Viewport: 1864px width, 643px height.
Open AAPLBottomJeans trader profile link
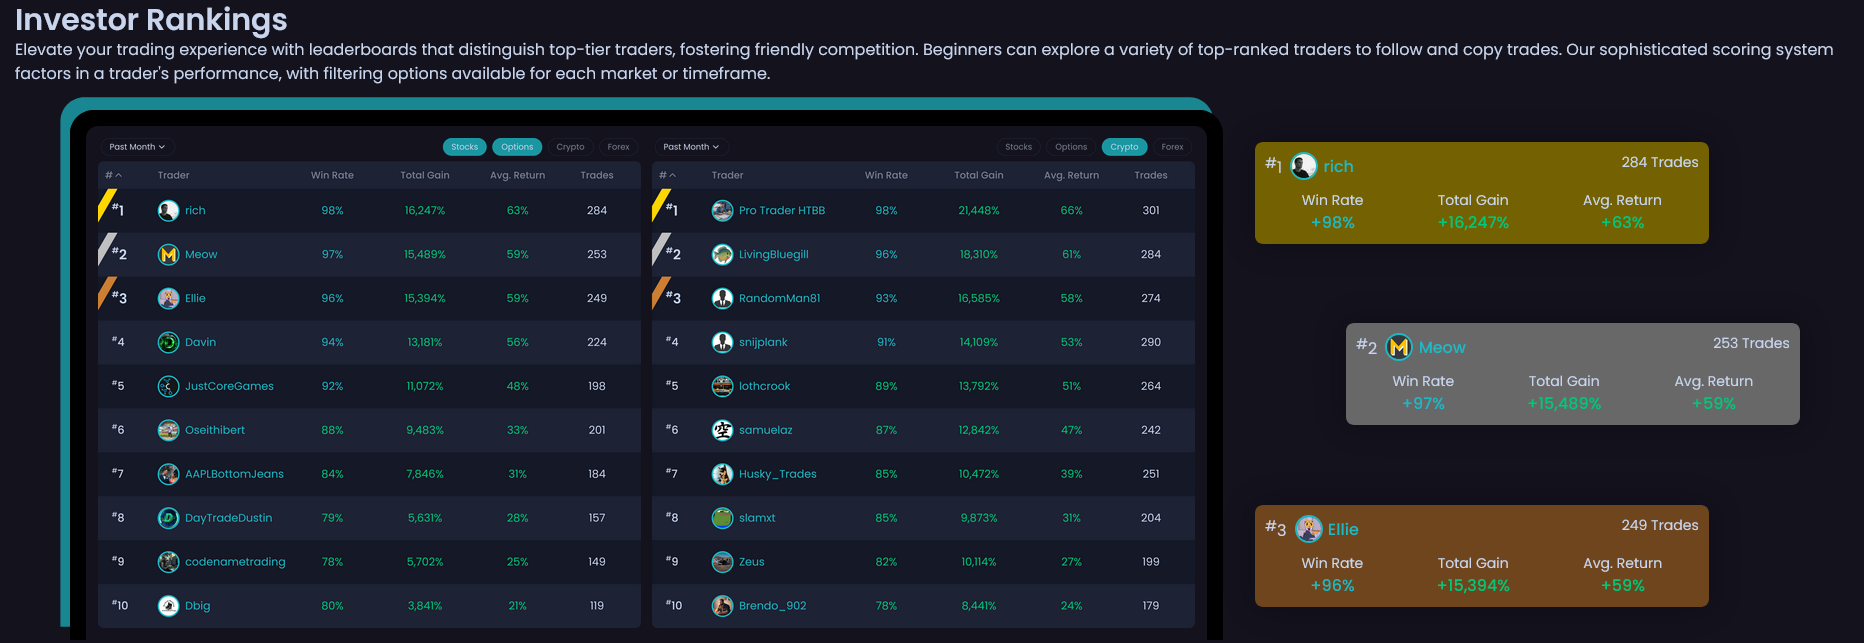234,474
